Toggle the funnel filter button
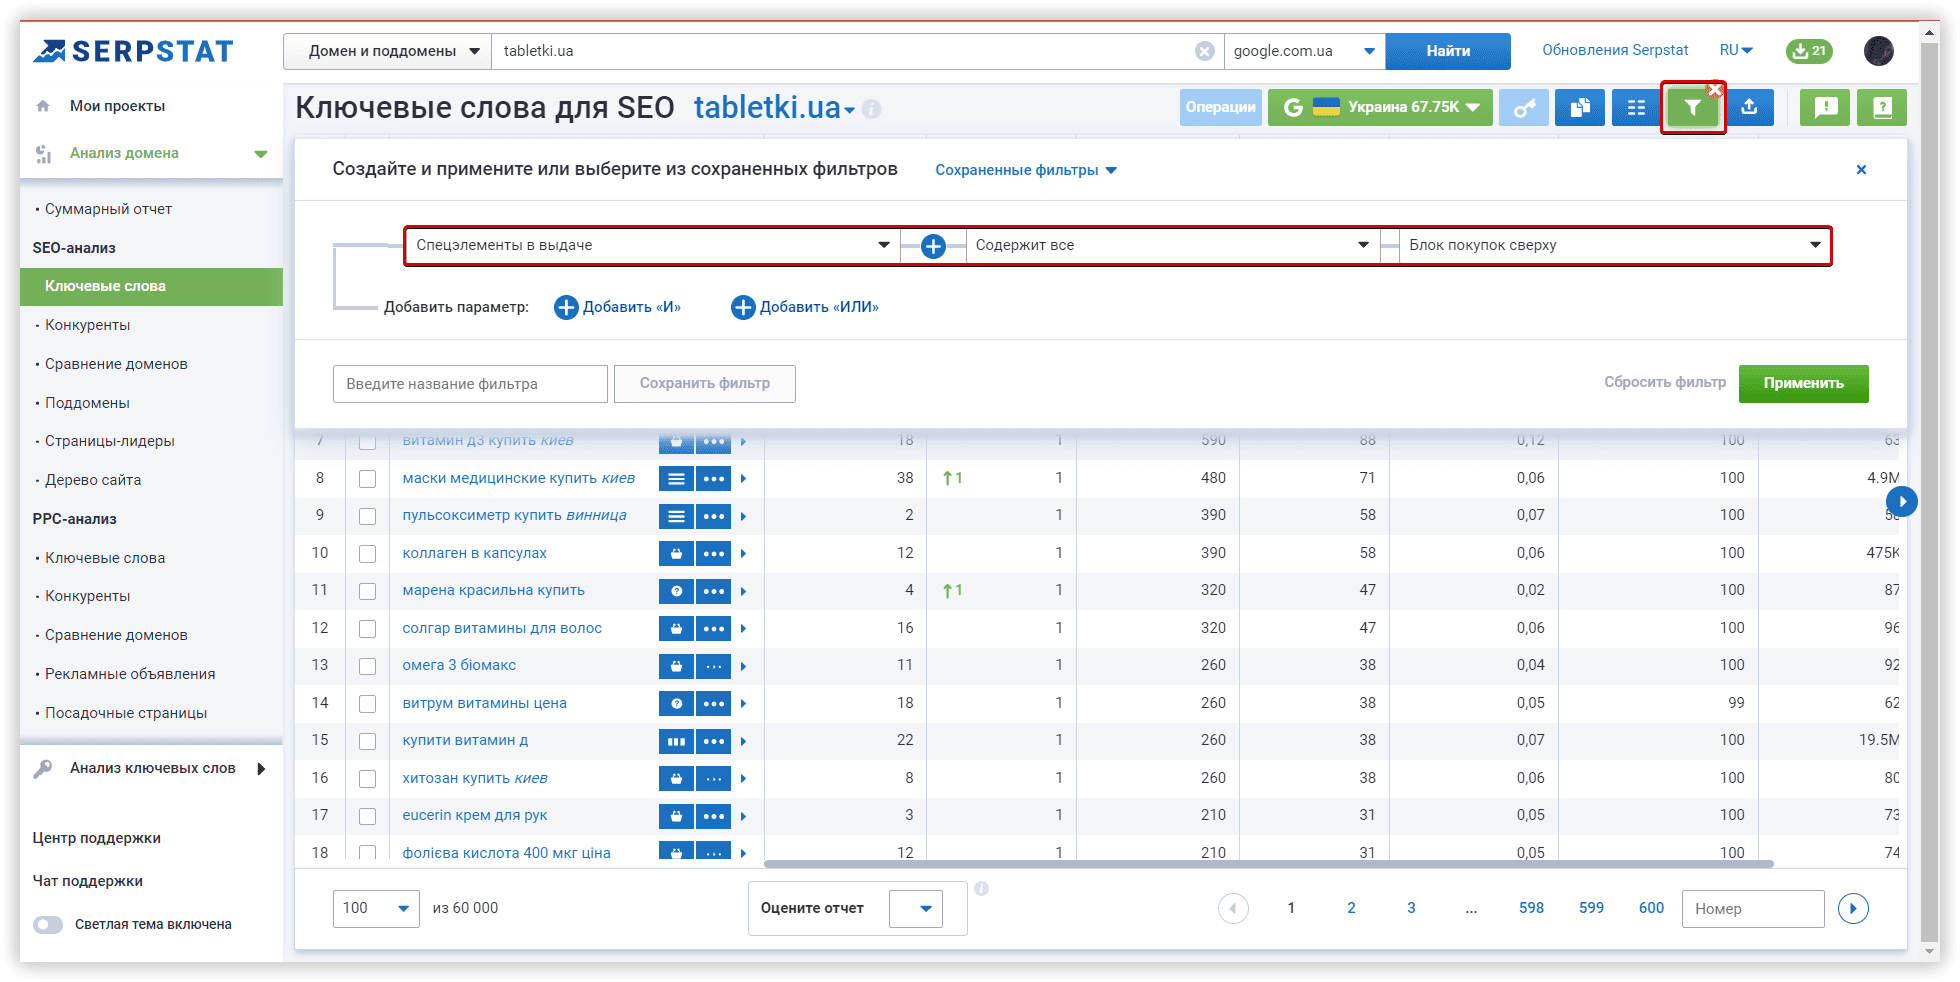 (1692, 108)
